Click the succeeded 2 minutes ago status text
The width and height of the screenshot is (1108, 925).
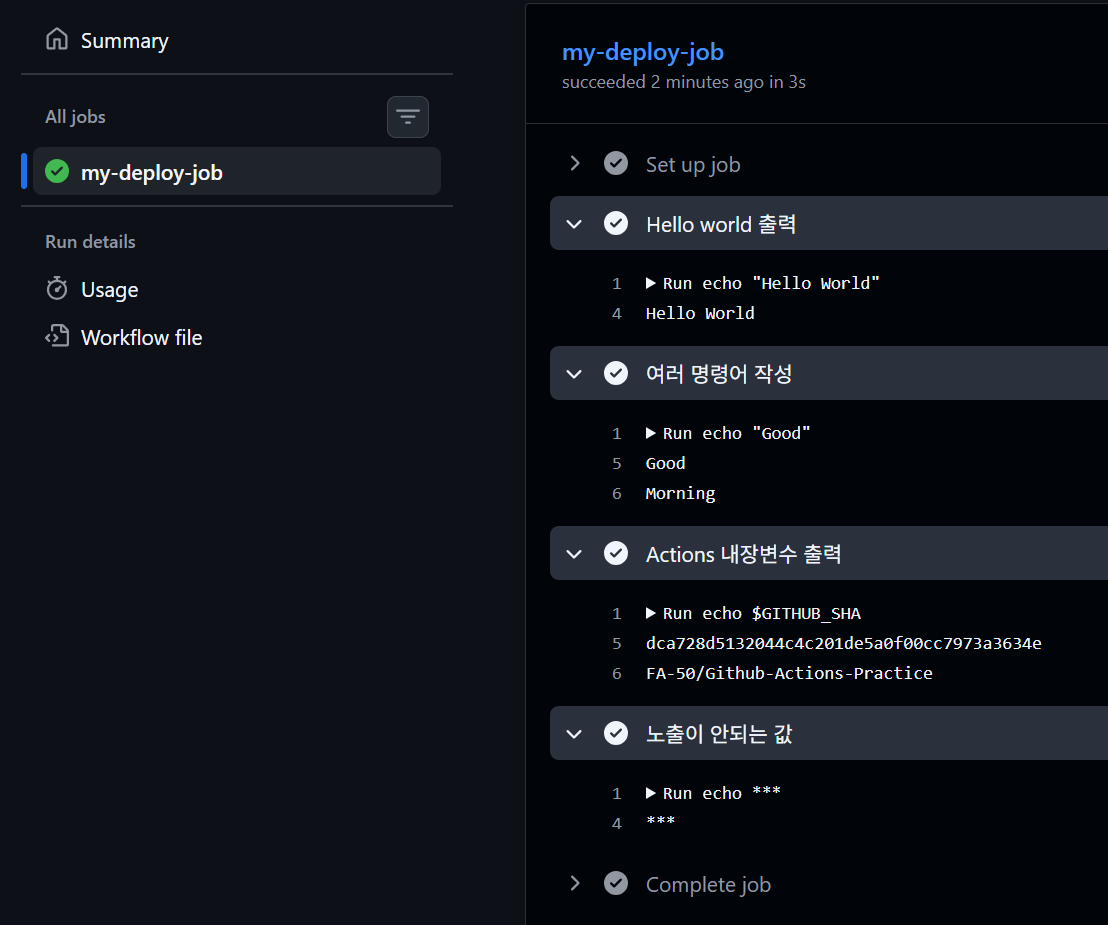683,83
